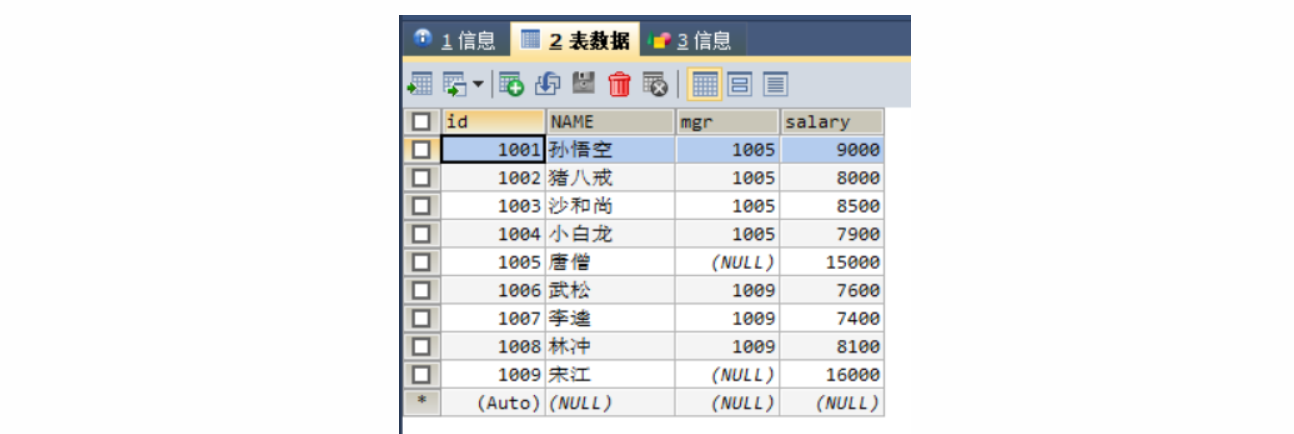Check the row checkbox for 武松
Viewport: 1294px width, 434px height.
point(421,290)
